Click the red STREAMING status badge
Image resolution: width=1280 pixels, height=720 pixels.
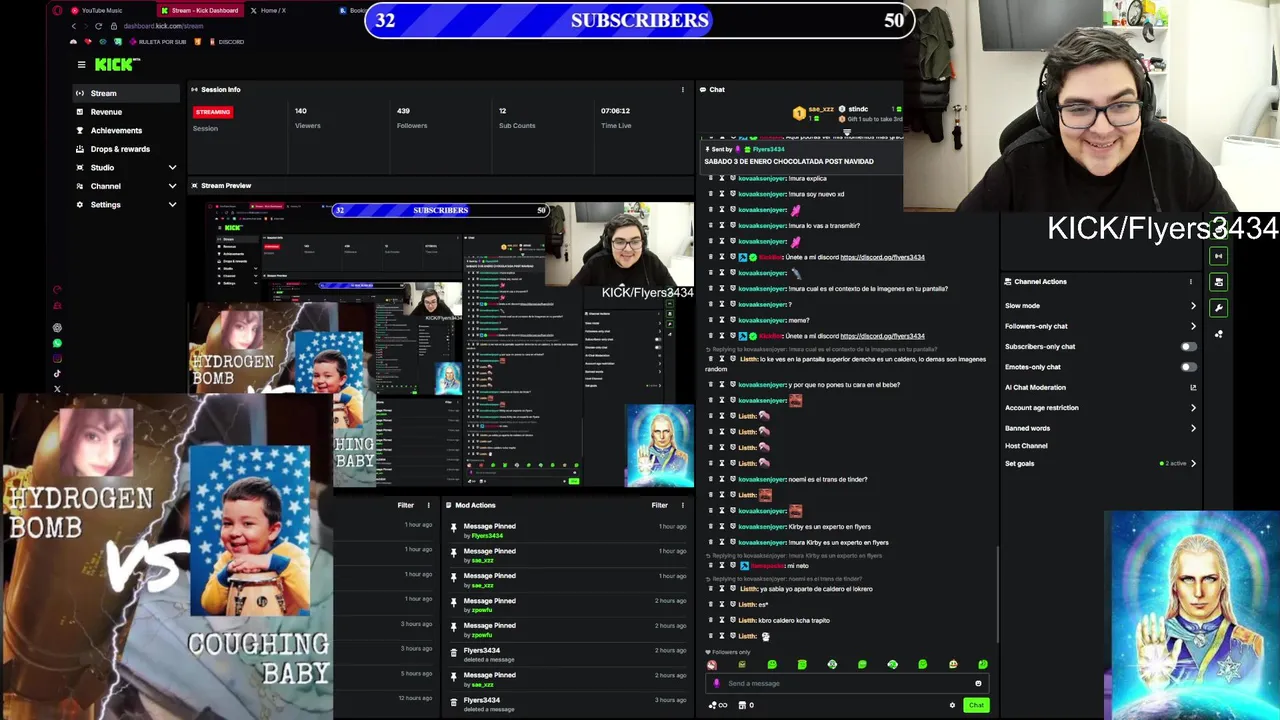click(x=213, y=112)
